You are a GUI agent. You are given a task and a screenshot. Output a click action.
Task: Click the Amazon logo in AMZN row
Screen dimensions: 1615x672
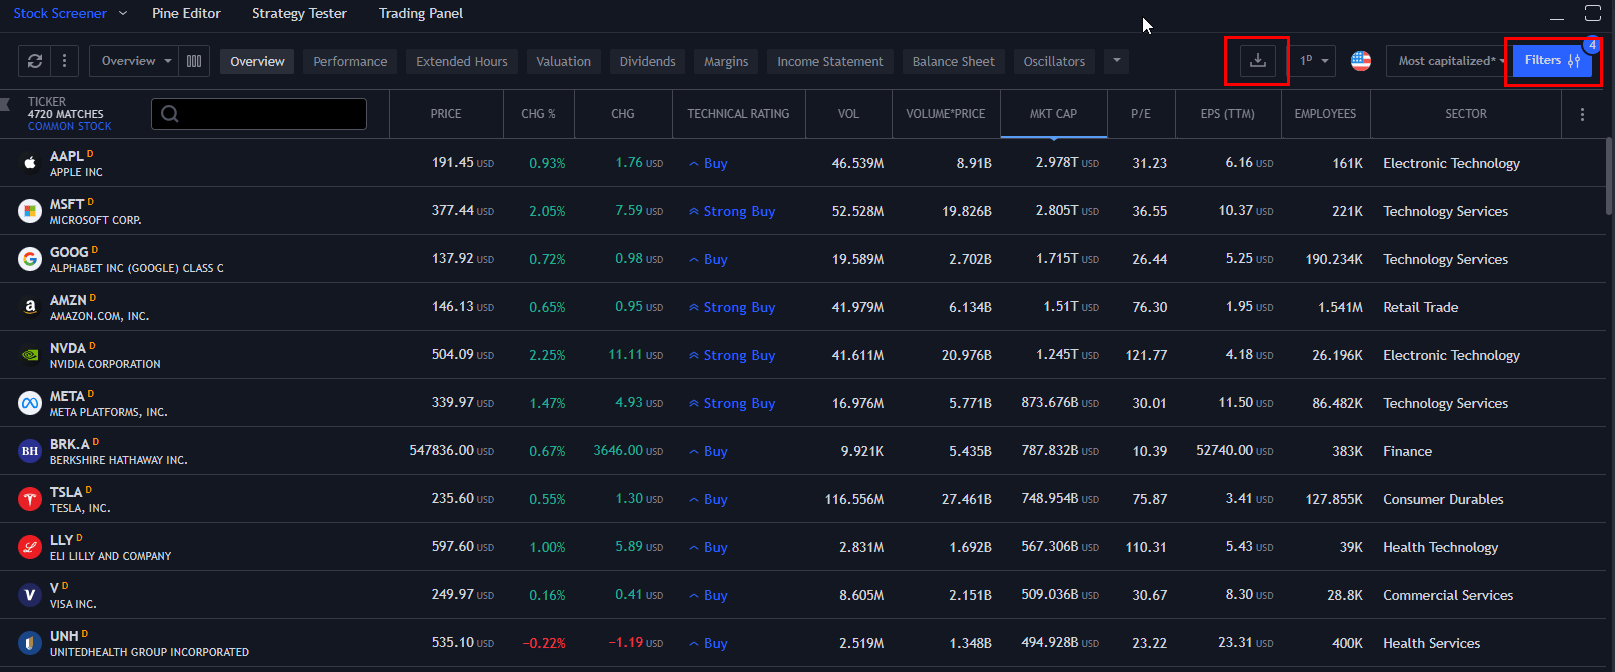pos(30,307)
